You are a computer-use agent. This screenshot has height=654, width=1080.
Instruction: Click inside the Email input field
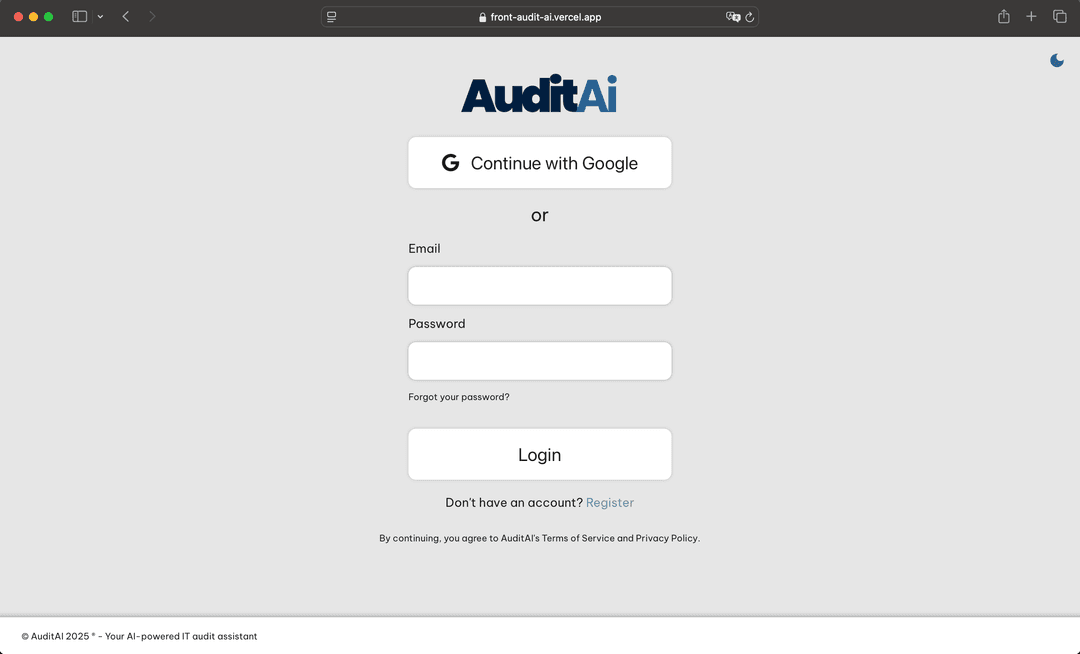pyautogui.click(x=540, y=285)
